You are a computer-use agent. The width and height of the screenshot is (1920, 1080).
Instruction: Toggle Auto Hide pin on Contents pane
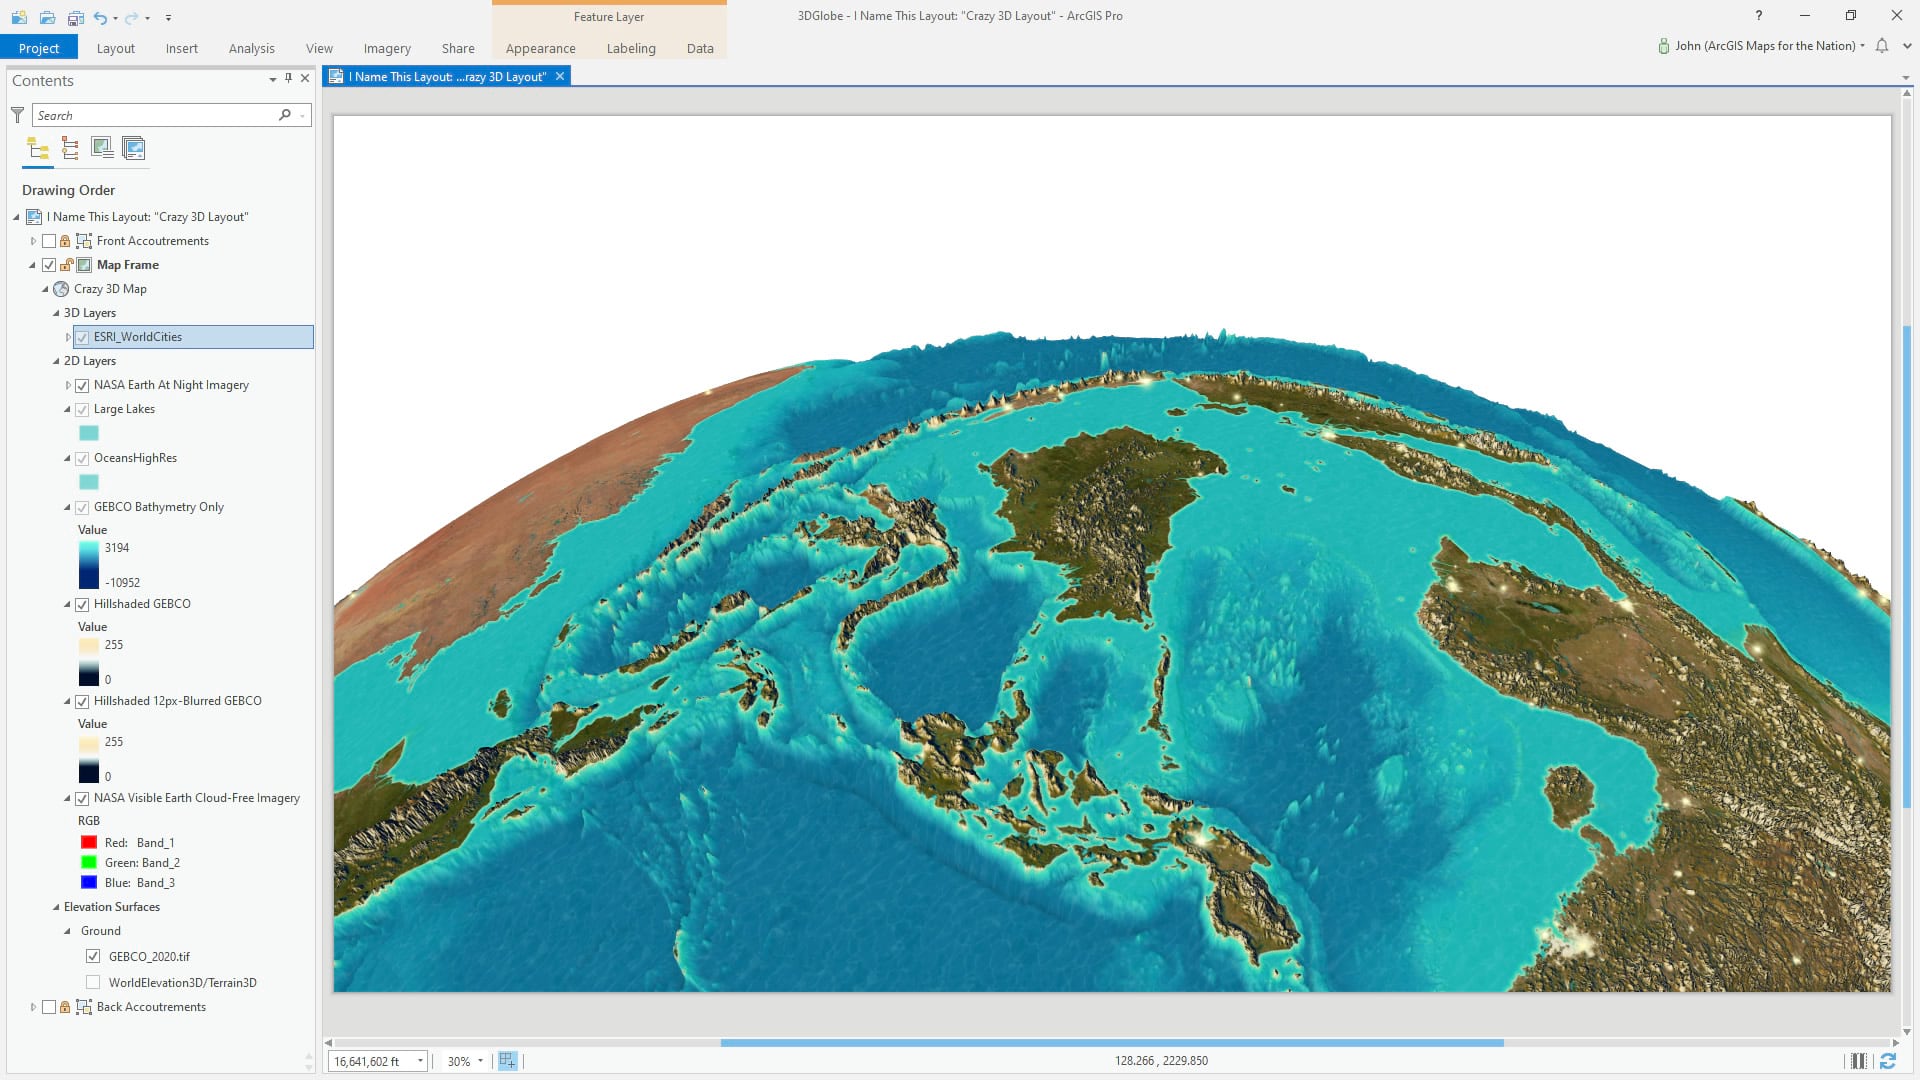click(x=288, y=78)
